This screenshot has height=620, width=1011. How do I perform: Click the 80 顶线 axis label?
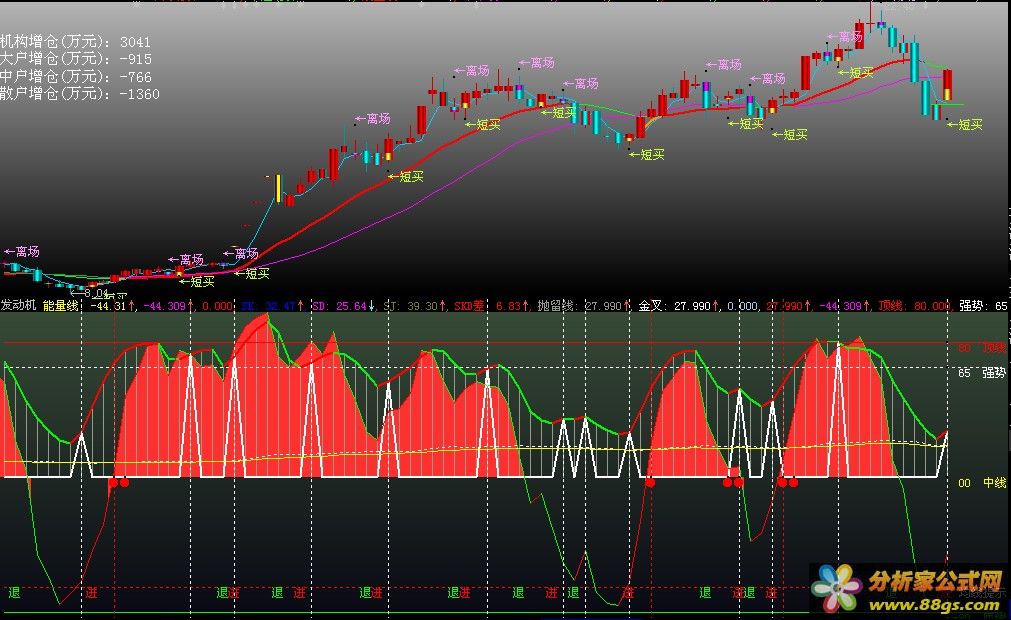pos(981,348)
